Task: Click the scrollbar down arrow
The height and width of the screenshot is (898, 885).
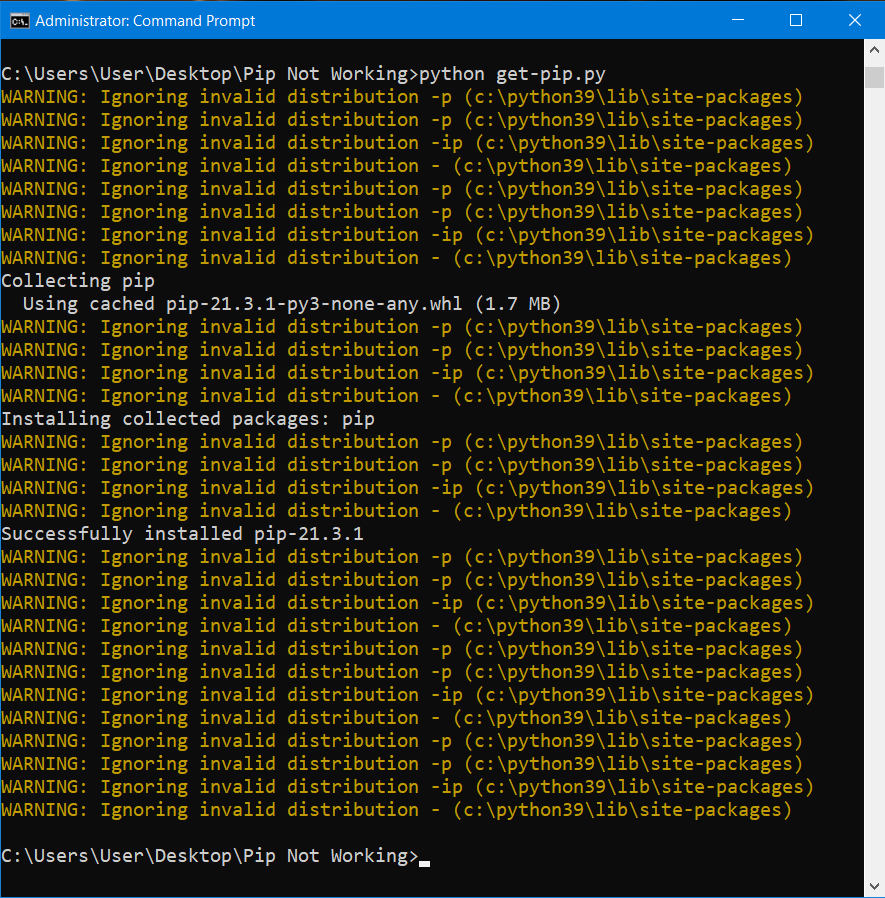Action: [x=873, y=884]
